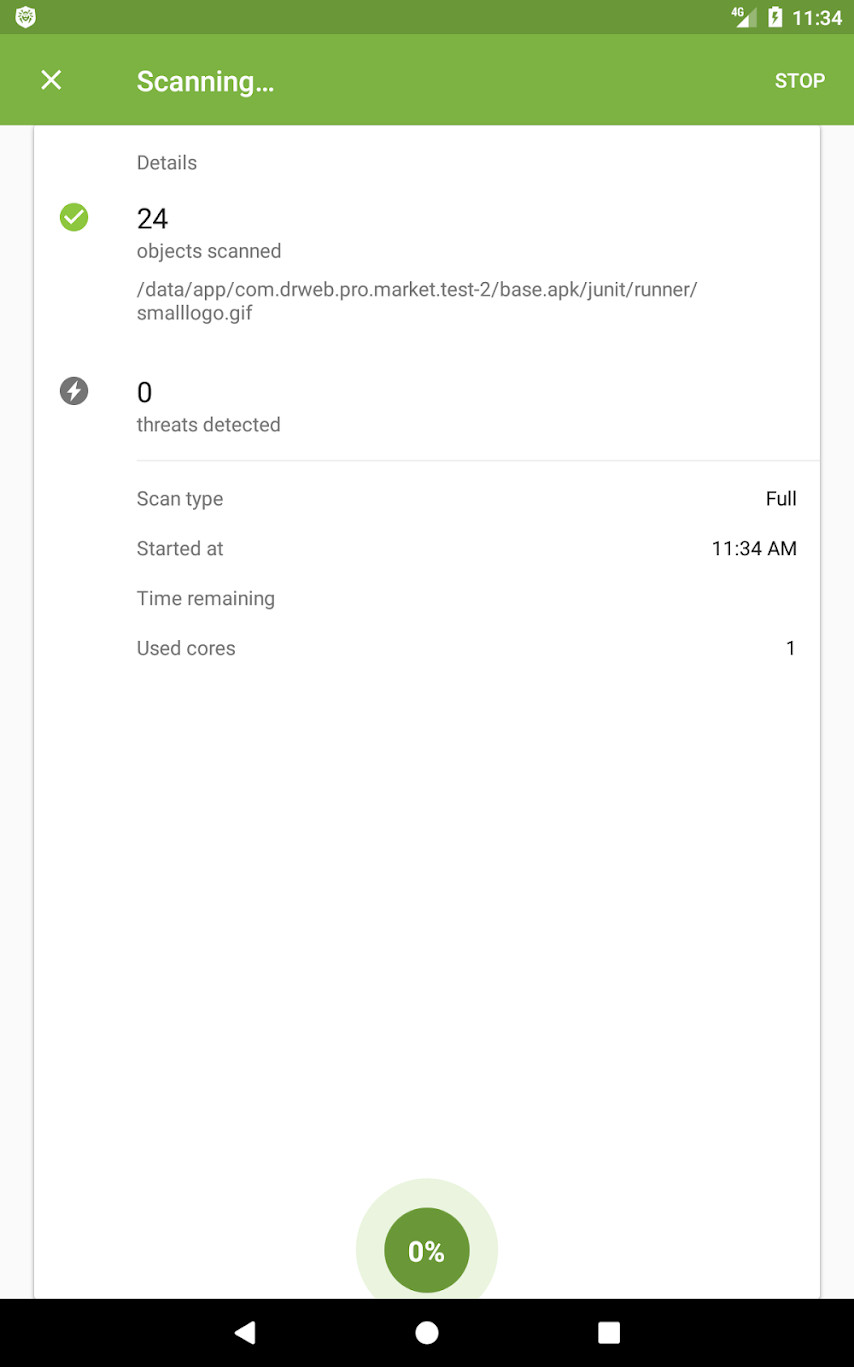Tap the Scanning… title text

coord(205,82)
